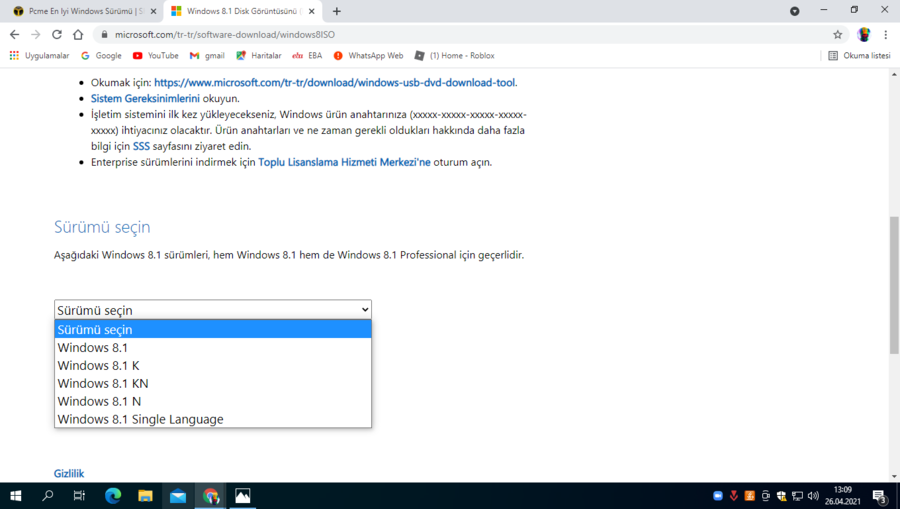This screenshot has height=509, width=900.
Task: Go back using the browser back arrow
Action: pyautogui.click(x=14, y=34)
